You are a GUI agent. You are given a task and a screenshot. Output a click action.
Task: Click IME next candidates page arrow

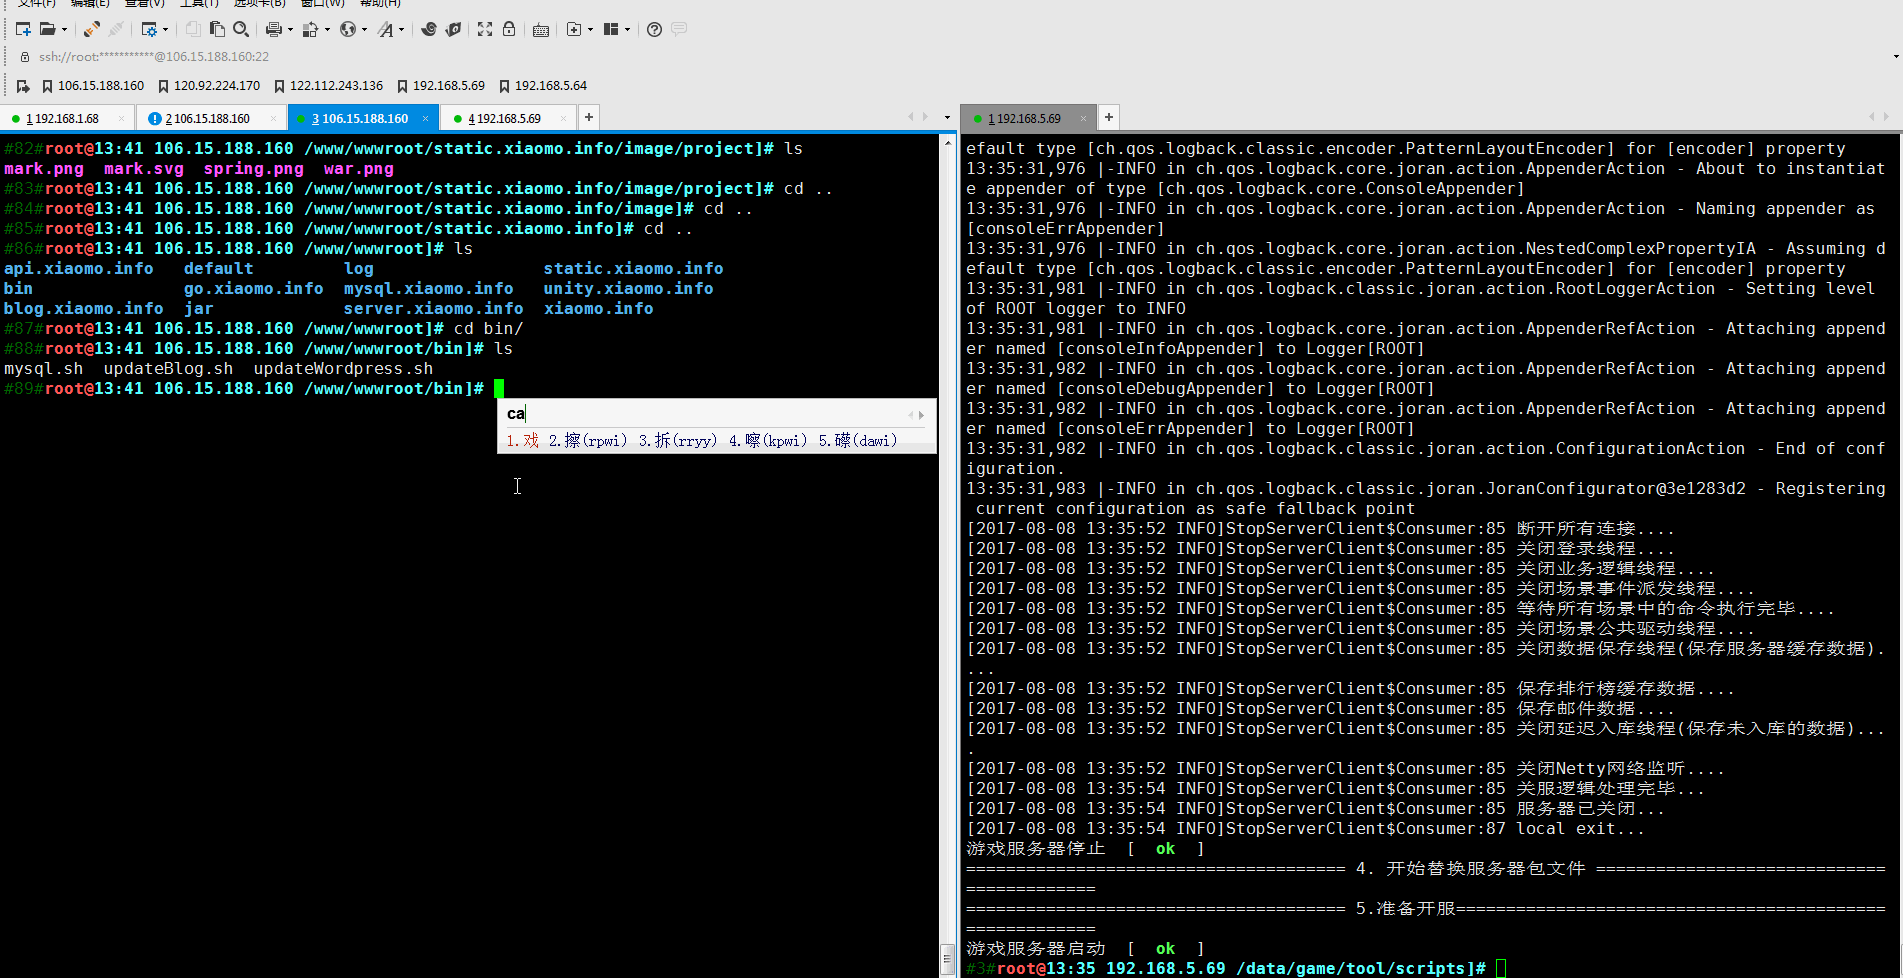pyautogui.click(x=921, y=414)
